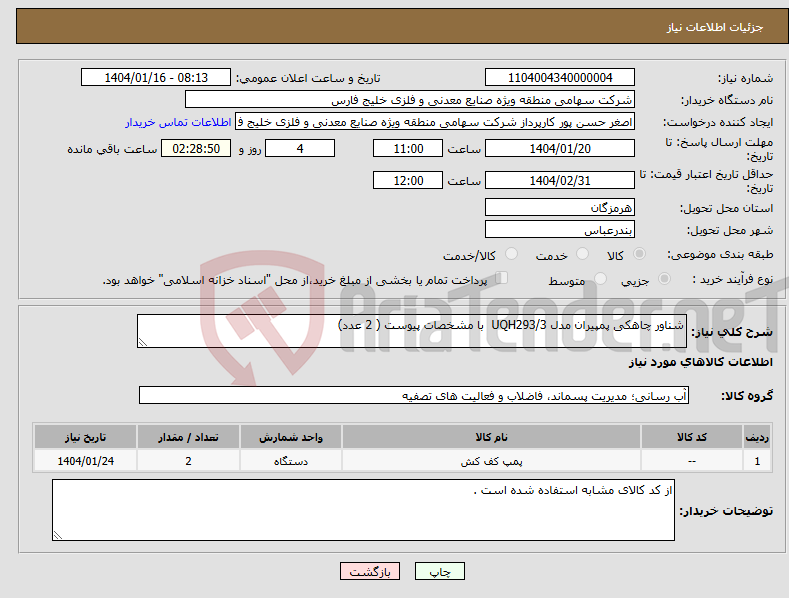Click the buyer organization name field
The width and height of the screenshot is (789, 598).
[410, 100]
